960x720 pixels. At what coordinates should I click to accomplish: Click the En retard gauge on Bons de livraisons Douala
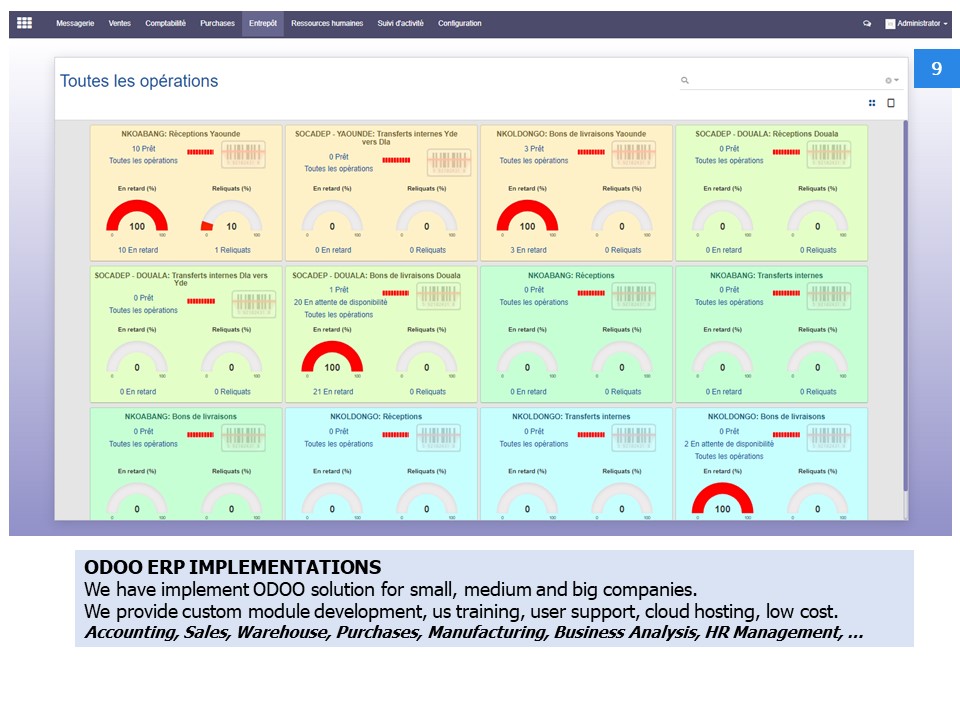pos(332,358)
